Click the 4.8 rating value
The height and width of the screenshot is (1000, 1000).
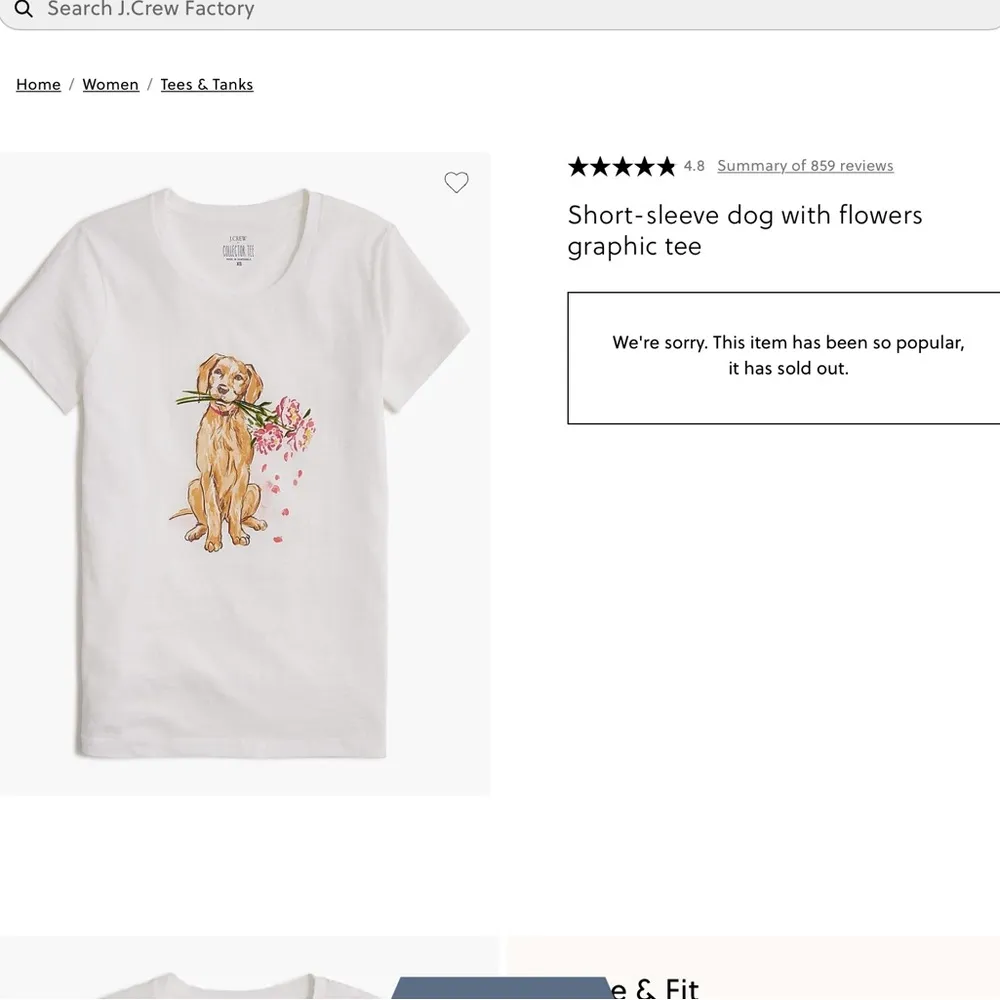click(695, 166)
